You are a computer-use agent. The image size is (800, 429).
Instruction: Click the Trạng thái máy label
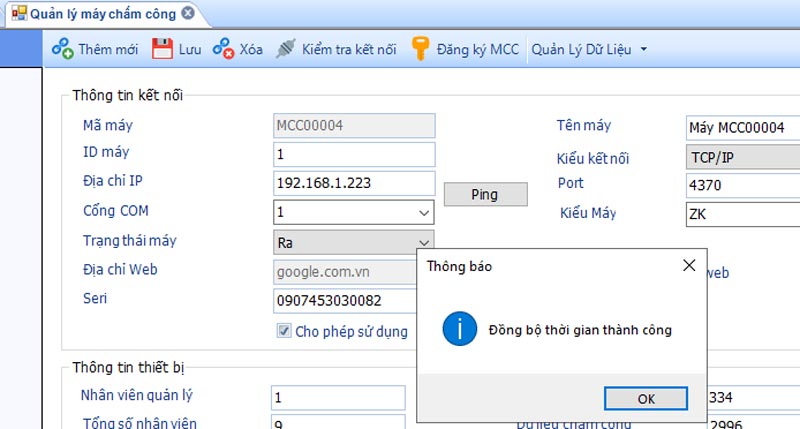coord(130,240)
